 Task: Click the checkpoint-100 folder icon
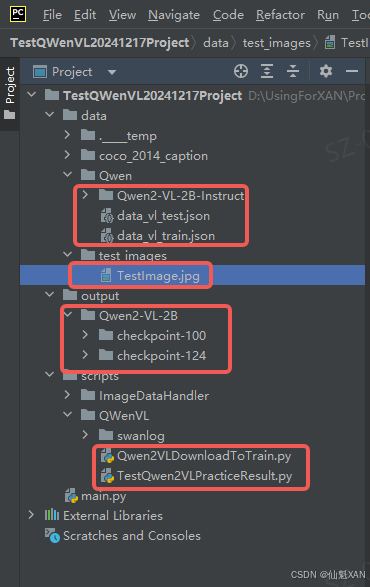point(106,335)
